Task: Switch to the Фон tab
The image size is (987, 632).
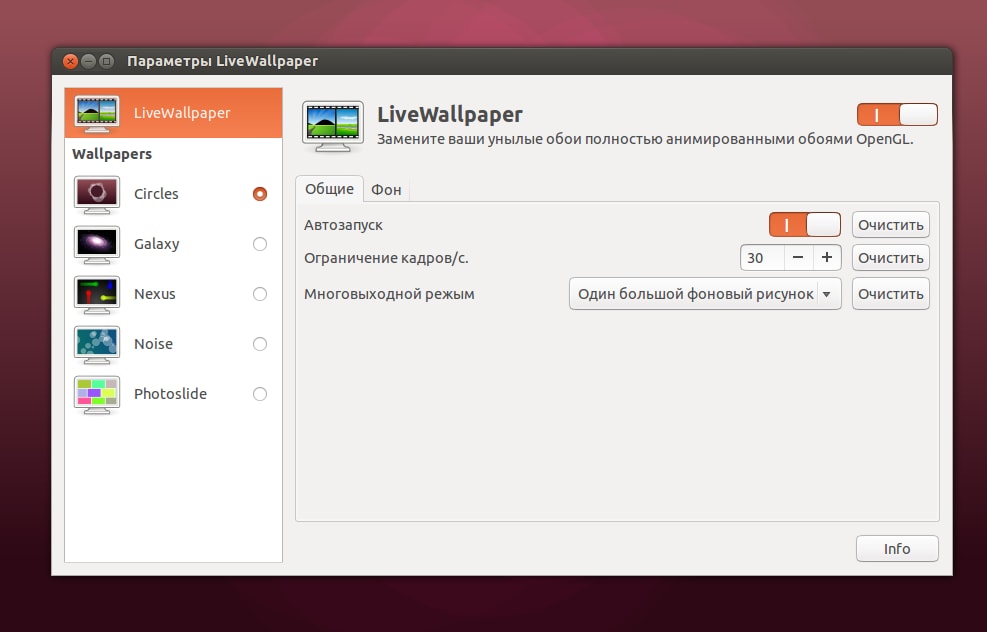Action: click(x=386, y=189)
